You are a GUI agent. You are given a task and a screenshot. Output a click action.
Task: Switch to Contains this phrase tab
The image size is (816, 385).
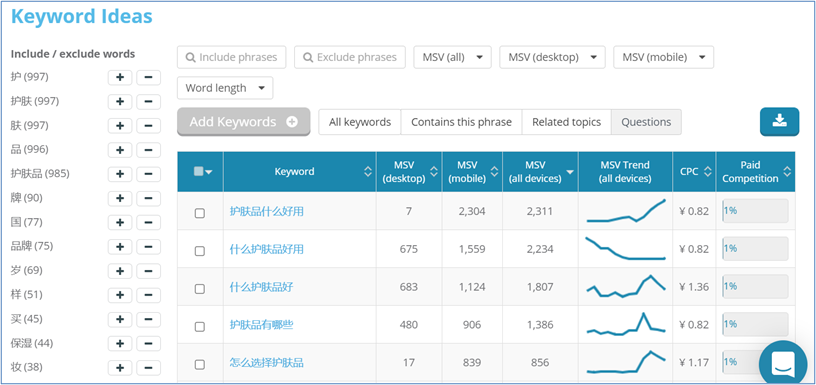click(461, 122)
